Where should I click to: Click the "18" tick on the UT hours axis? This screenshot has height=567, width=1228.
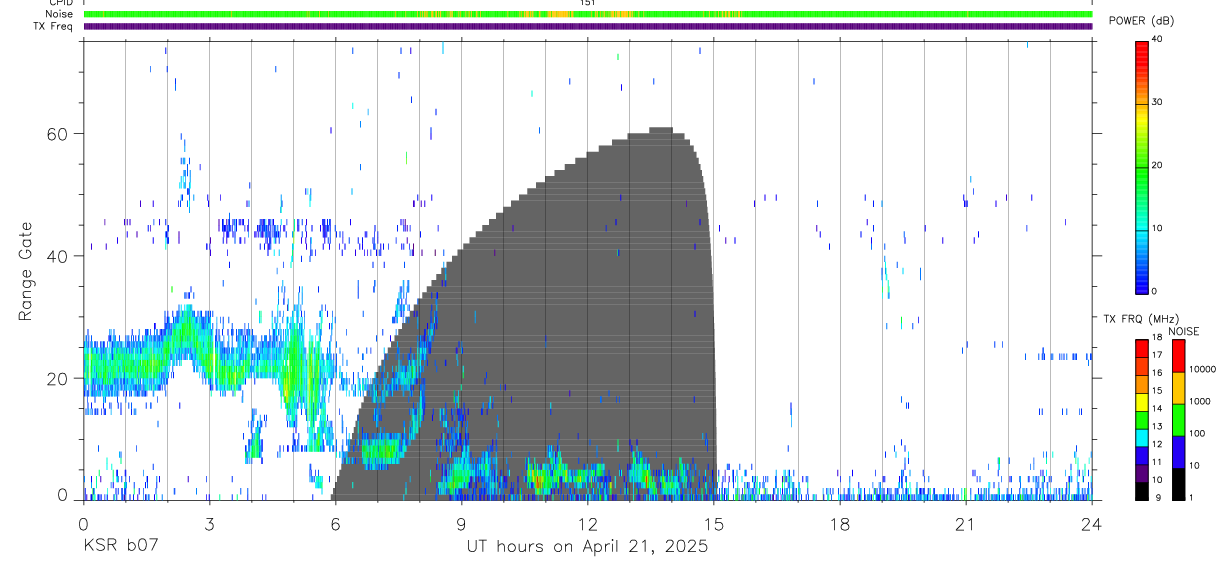coord(839,523)
